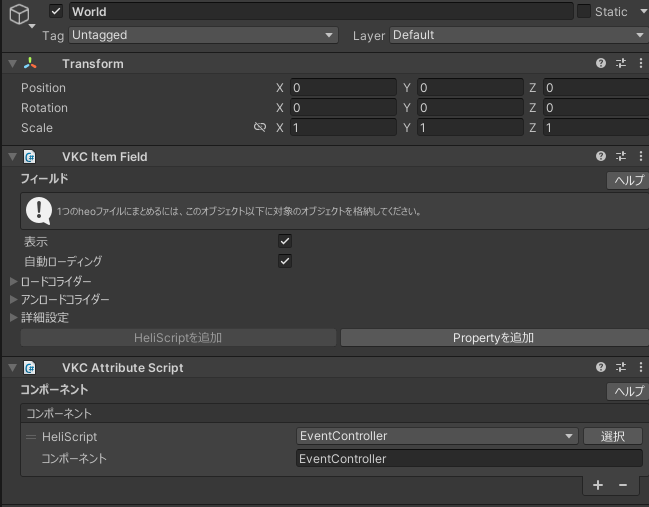Open VKC Item Field three-dot menu
The image size is (649, 507).
(641, 156)
